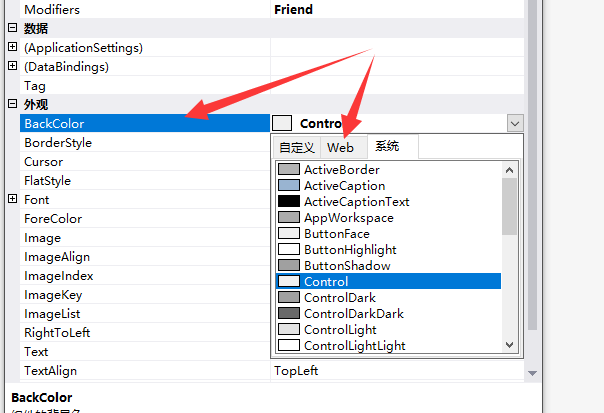This screenshot has height=413, width=604.
Task: Open the BackColor dropdown arrow
Action: tap(514, 123)
